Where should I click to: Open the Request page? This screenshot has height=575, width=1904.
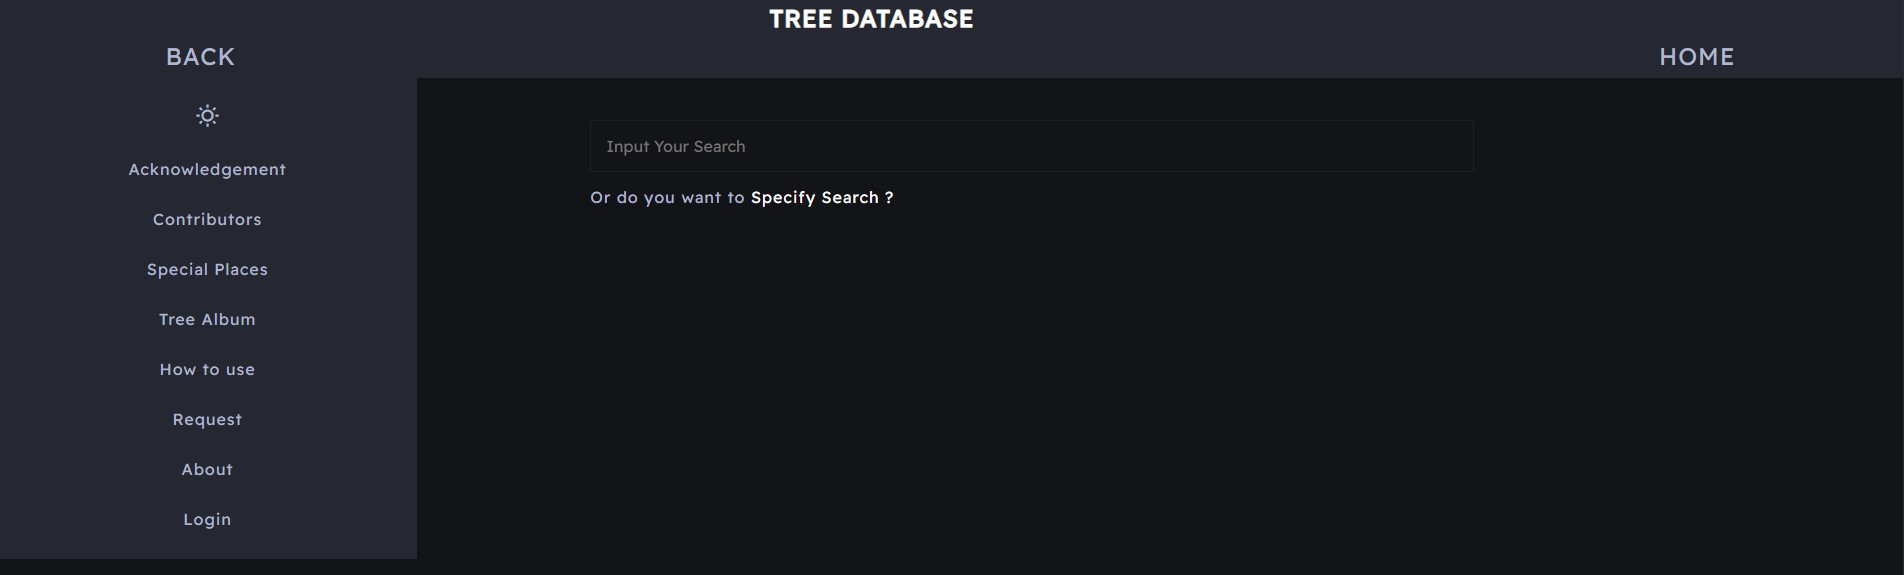click(207, 420)
